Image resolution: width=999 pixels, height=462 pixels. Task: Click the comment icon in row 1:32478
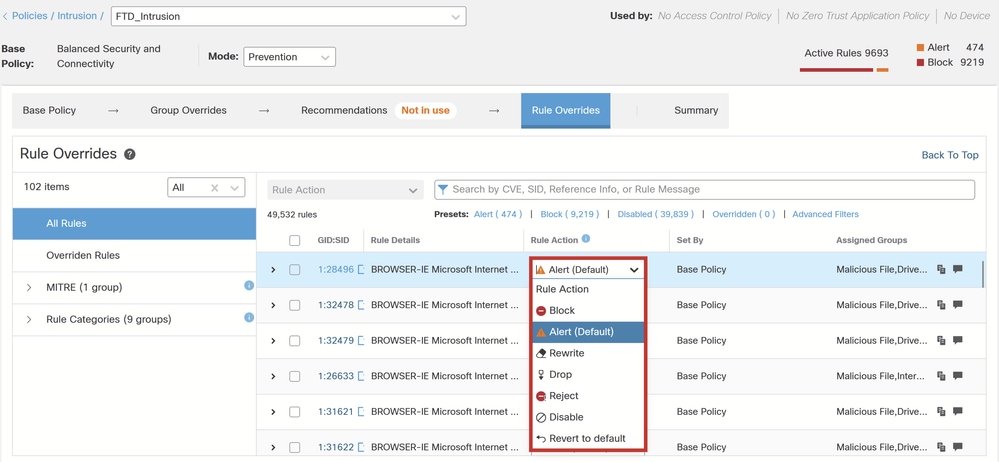[957, 305]
